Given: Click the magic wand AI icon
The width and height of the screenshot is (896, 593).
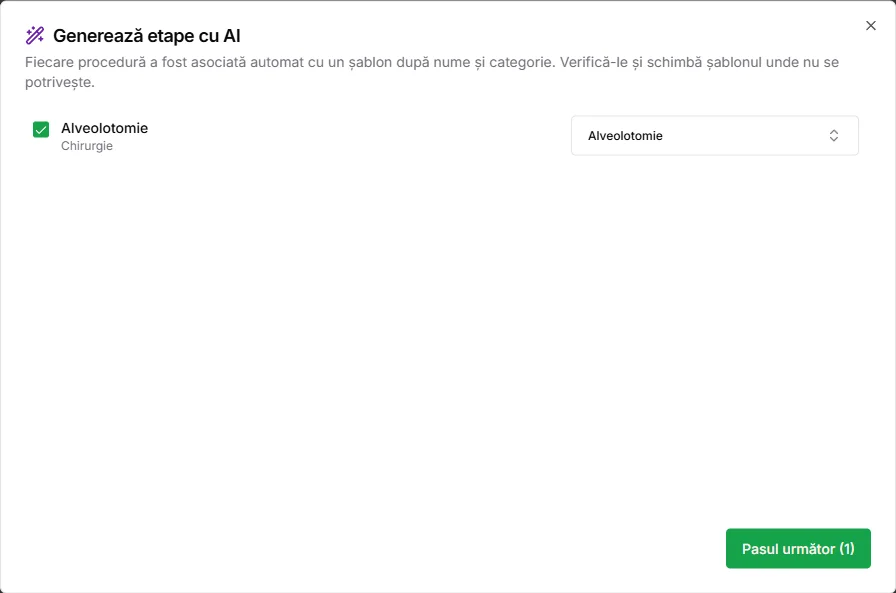Looking at the screenshot, I should click(x=35, y=35).
